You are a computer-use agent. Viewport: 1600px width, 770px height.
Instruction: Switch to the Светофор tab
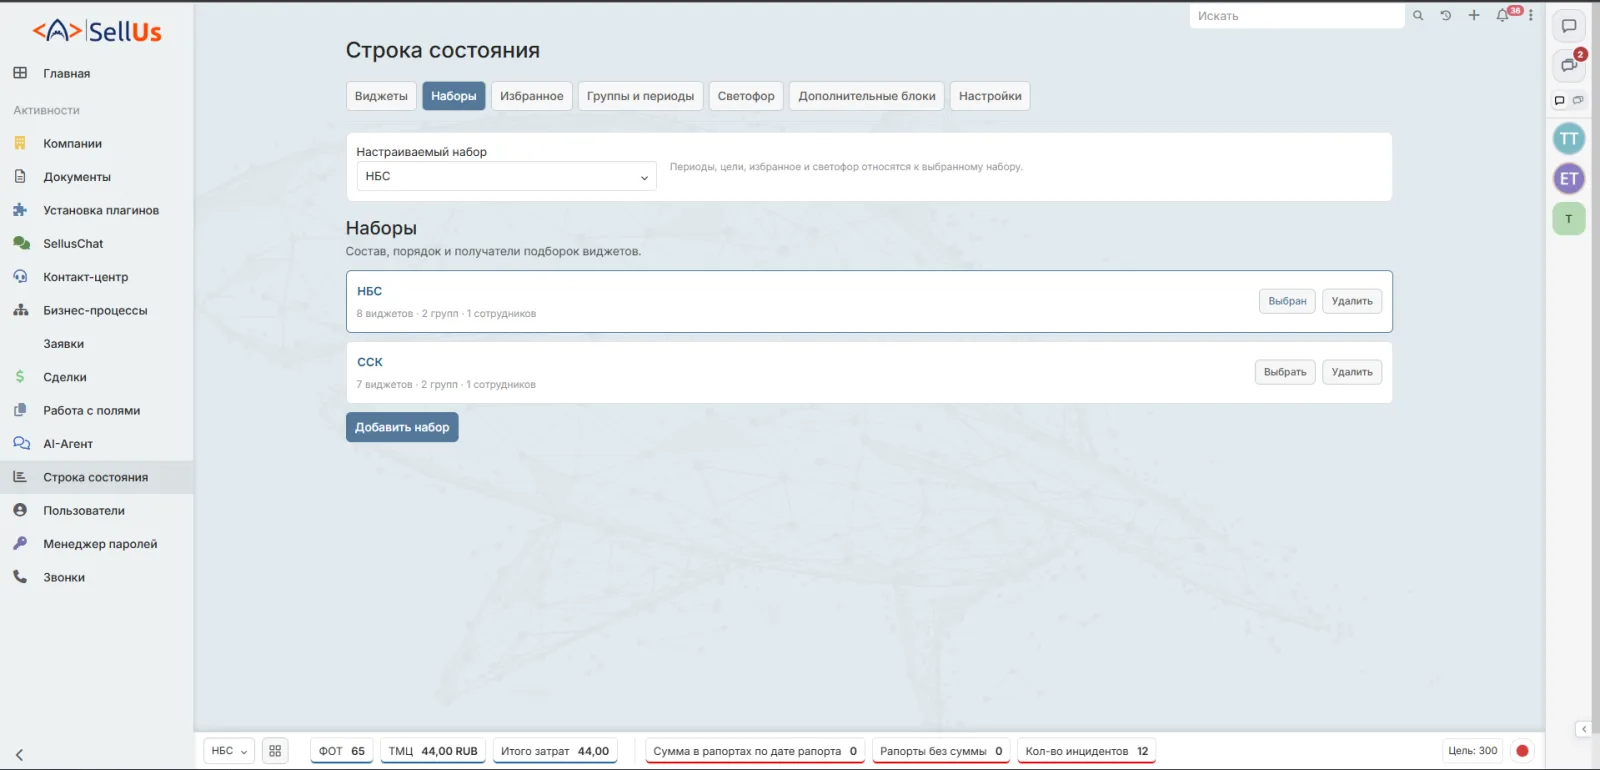746,96
